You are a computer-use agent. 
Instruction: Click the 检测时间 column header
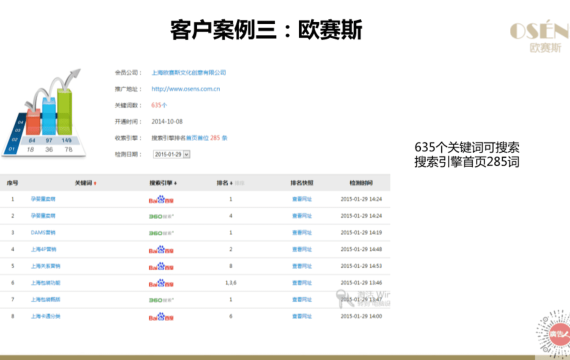tap(361, 183)
